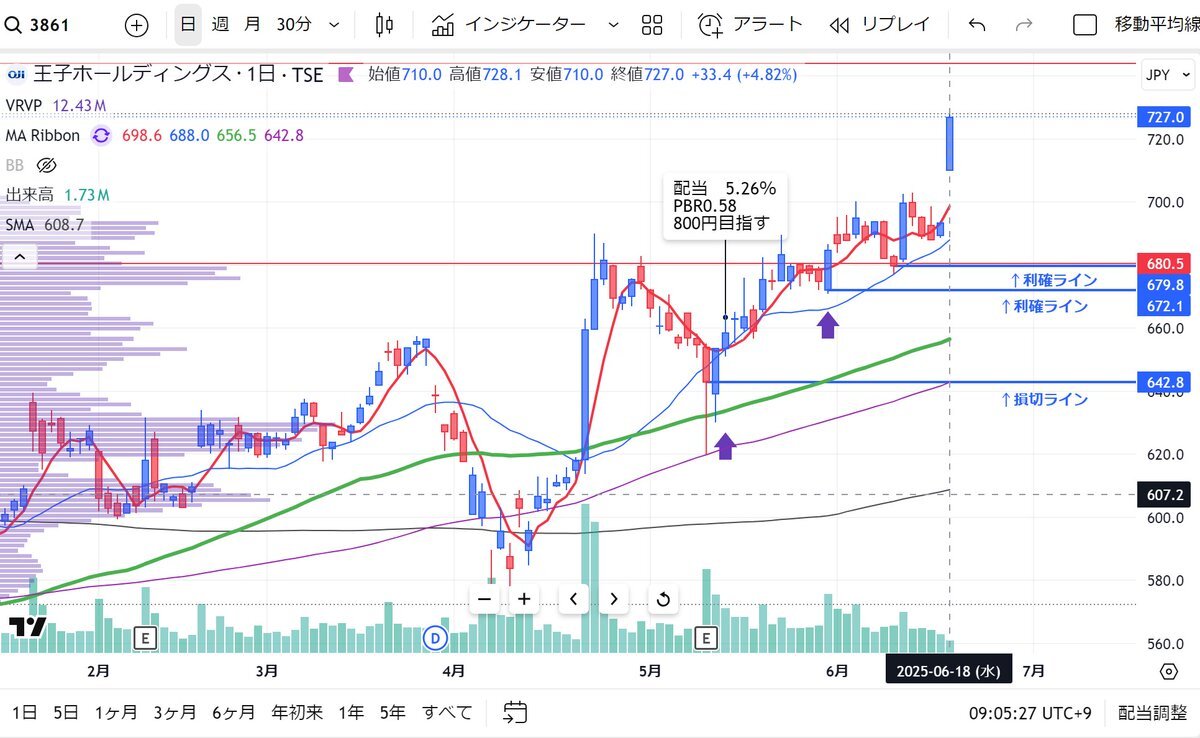Select the ↑損切ライン label
Image resolution: width=1200 pixels, height=738 pixels.
click(x=1043, y=399)
